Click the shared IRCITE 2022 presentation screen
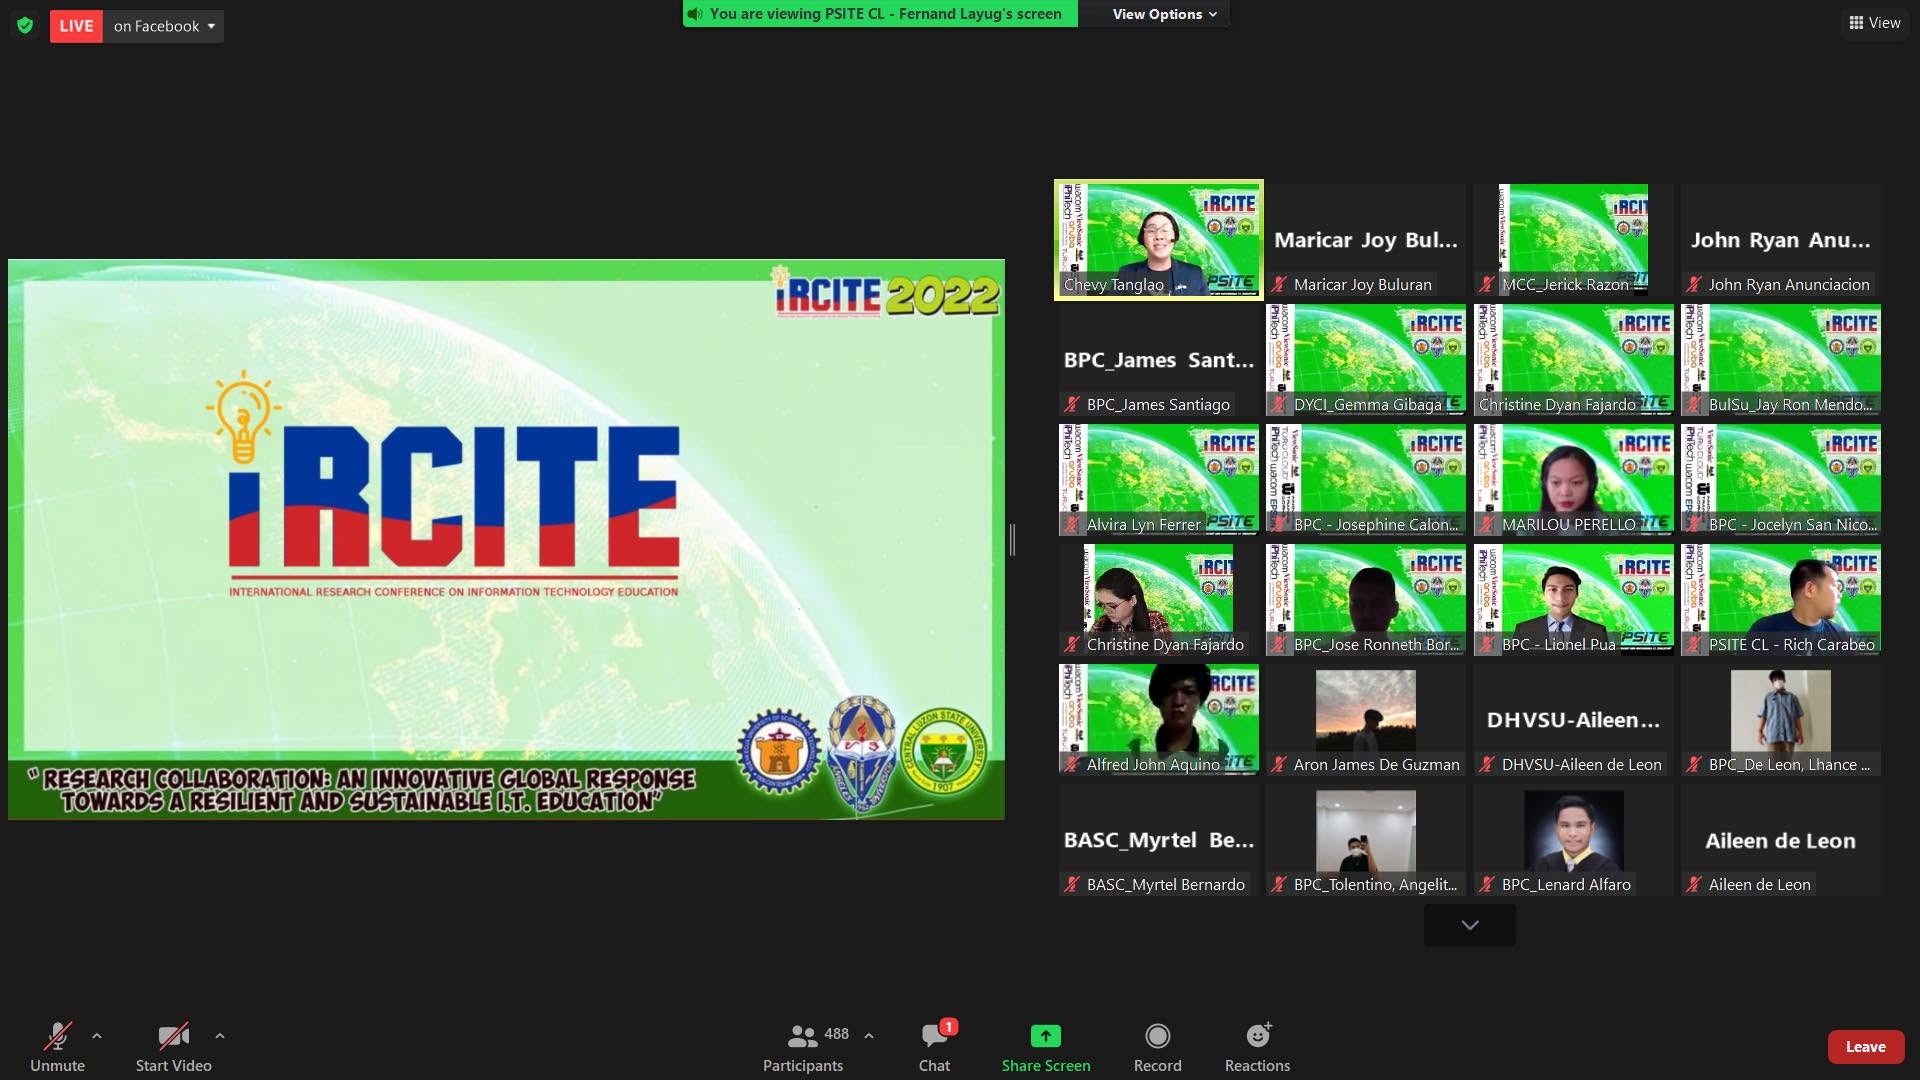 point(506,540)
